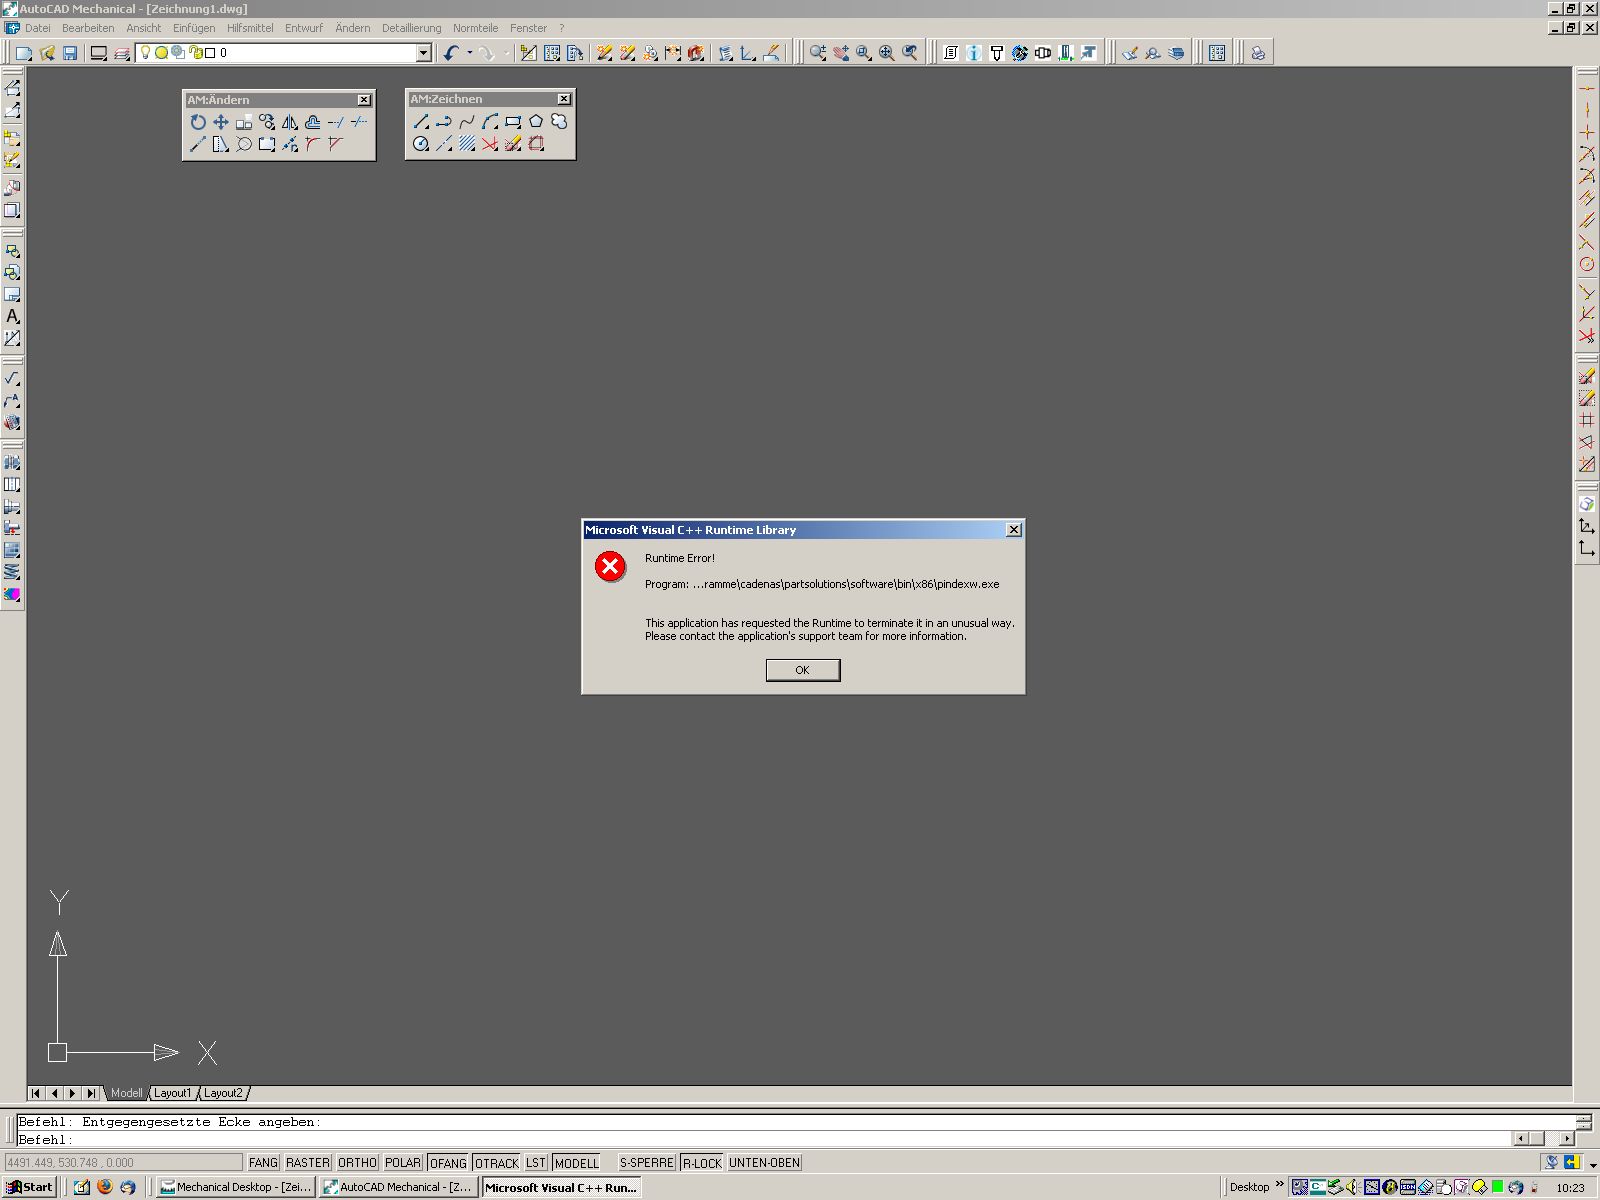Toggle LST lineweight display
The height and width of the screenshot is (1200, 1600).
[x=536, y=1163]
